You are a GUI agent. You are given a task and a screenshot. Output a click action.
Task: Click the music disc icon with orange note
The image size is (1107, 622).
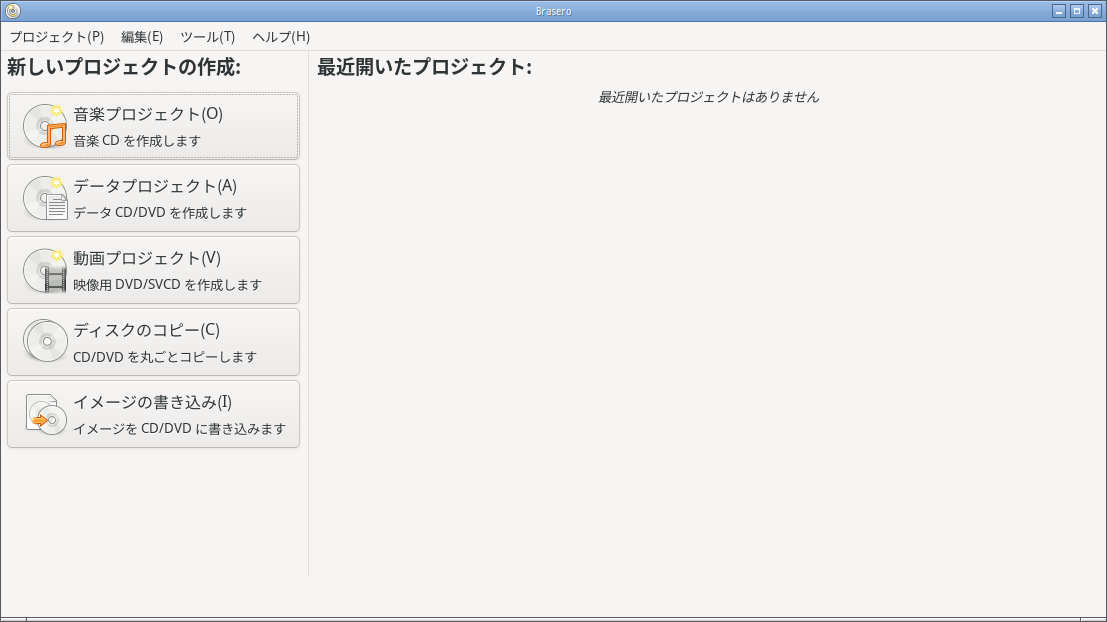45,126
